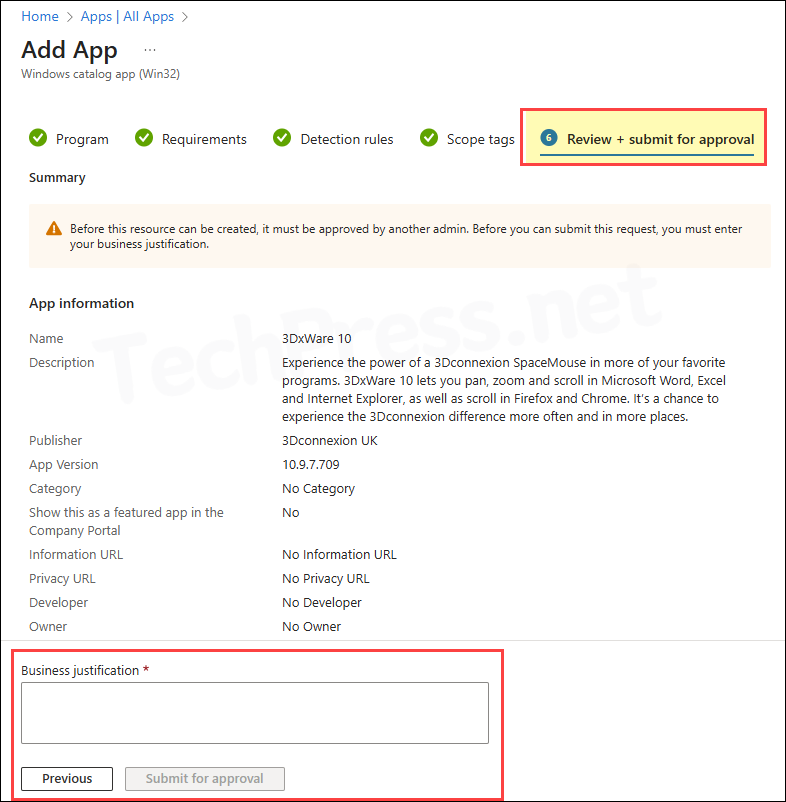
Task: Click the Owner field label
Action: pos(48,627)
